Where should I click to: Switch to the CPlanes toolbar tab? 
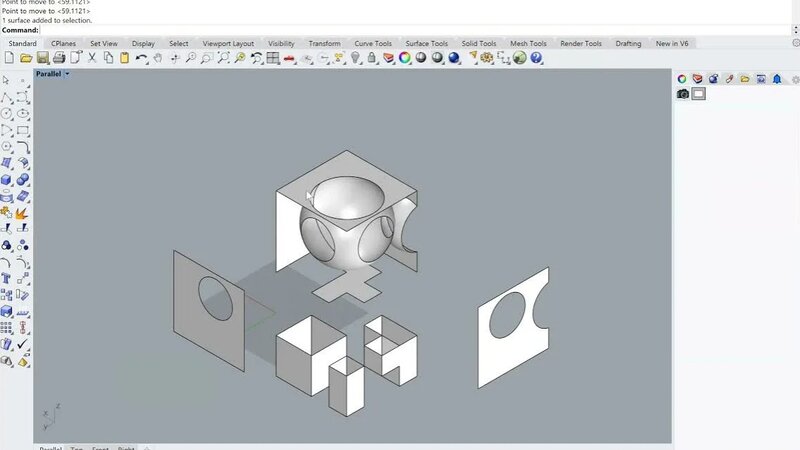point(63,43)
